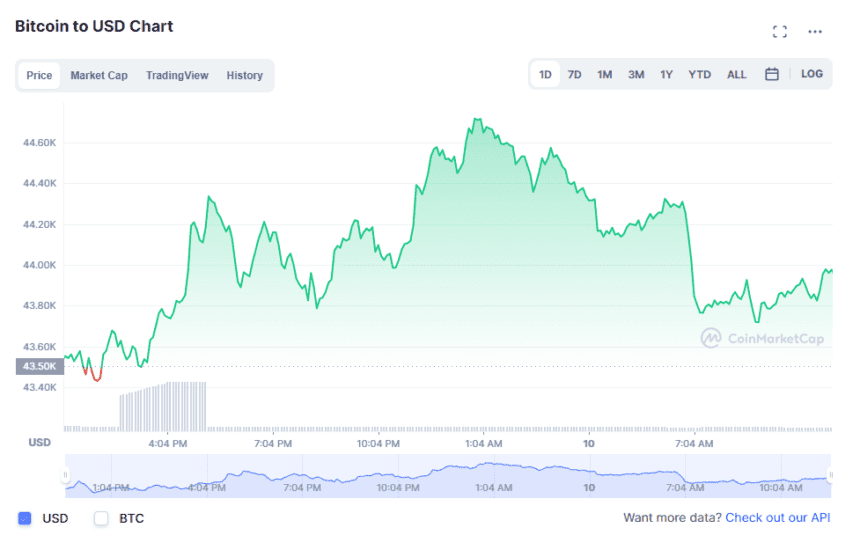Follow the Check out our API link
This screenshot has height=550, width=860.
[x=777, y=518]
